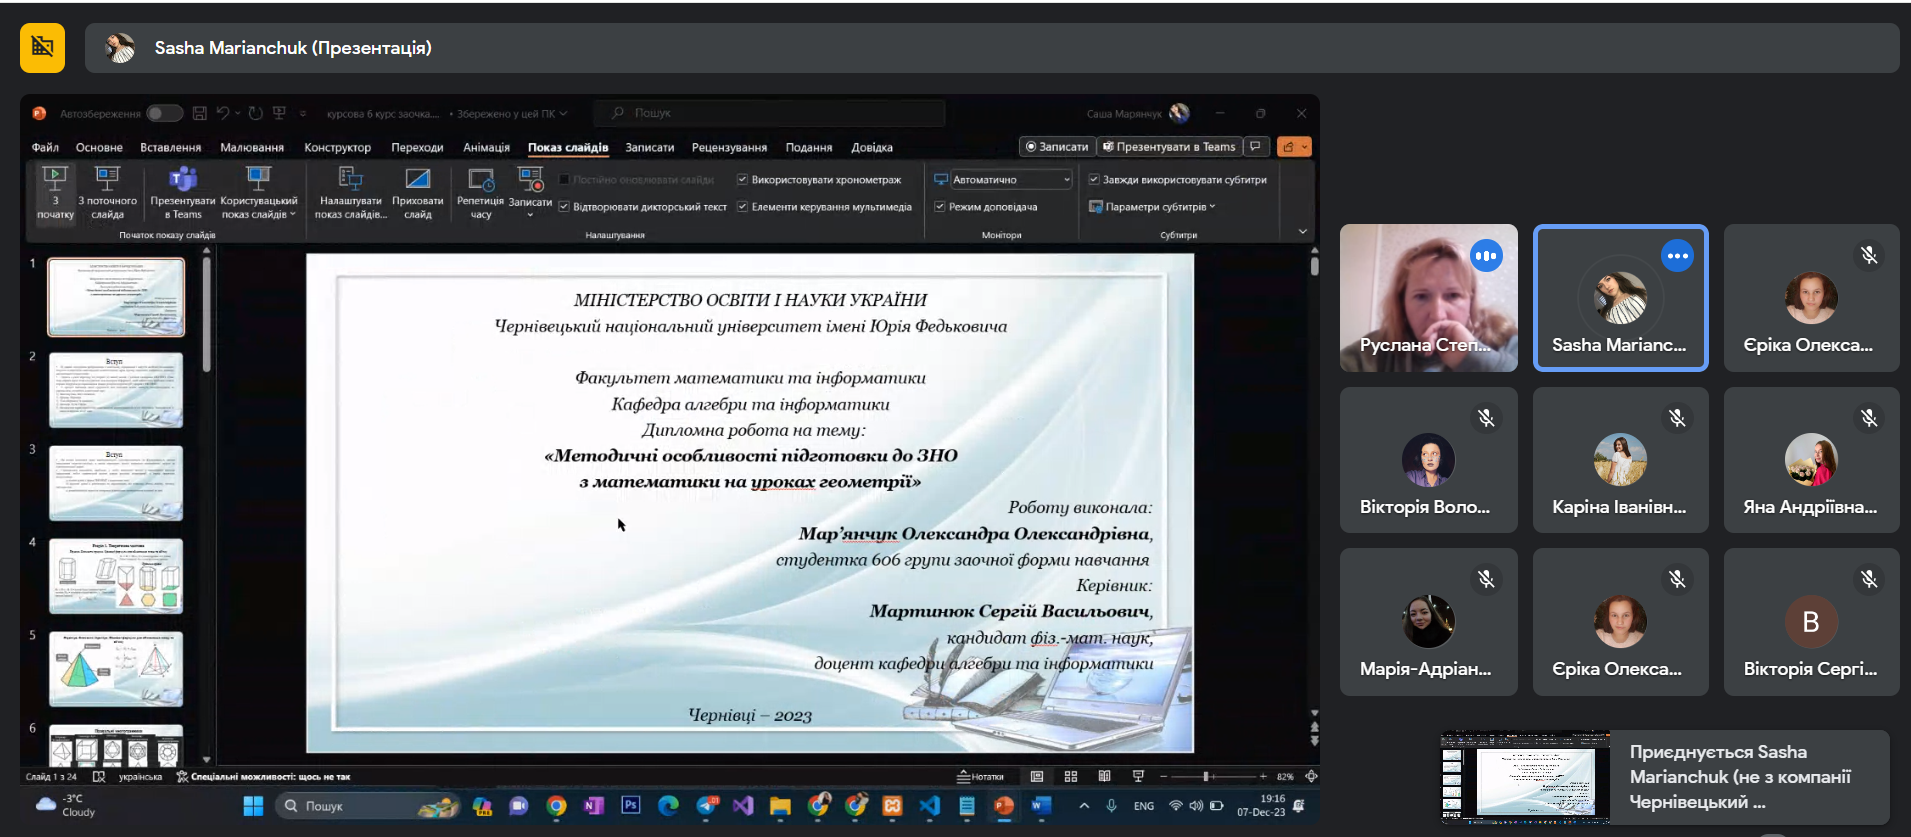Click the PowerPoint Пошук search field
This screenshot has height=837, width=1911.
pos(768,113)
